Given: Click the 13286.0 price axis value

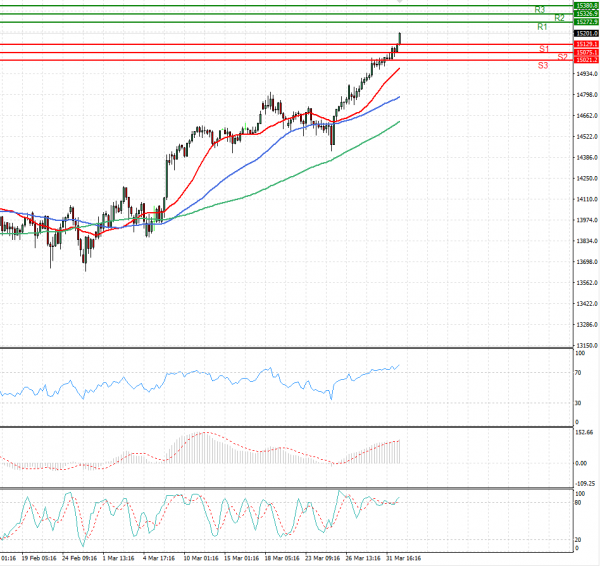Looking at the screenshot, I should [x=587, y=325].
